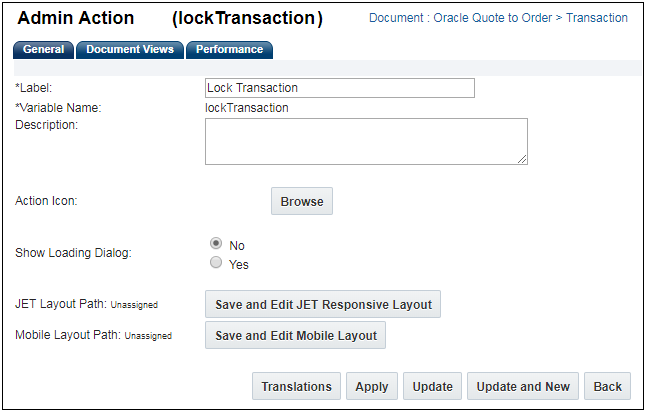Viewport: 646px width, 412px height.
Task: Open the Translations dialog
Action: (x=296, y=387)
